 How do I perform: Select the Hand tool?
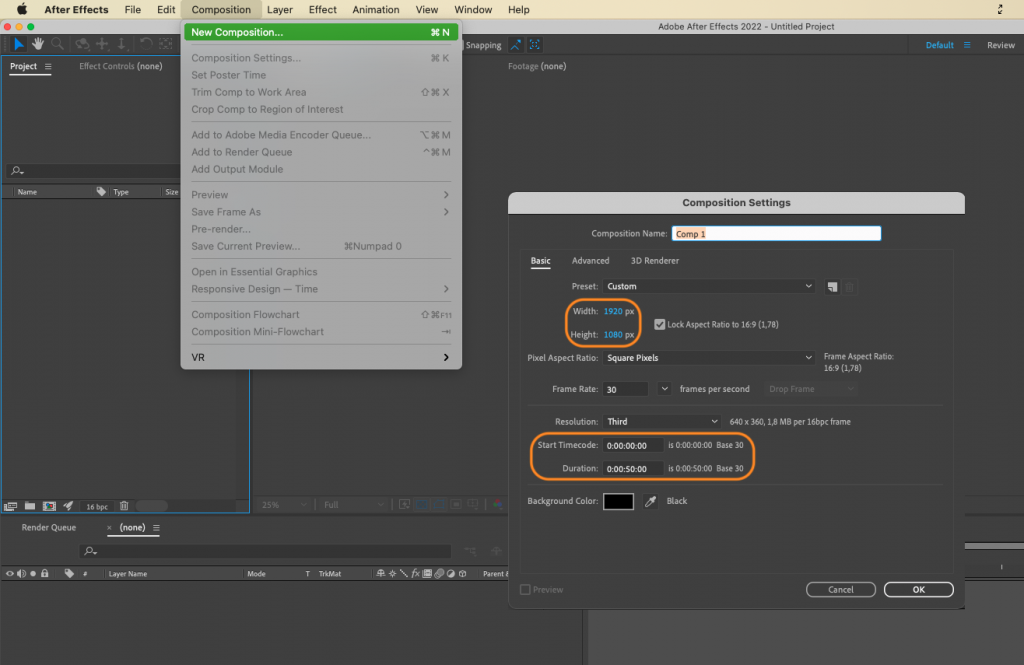click(38, 44)
